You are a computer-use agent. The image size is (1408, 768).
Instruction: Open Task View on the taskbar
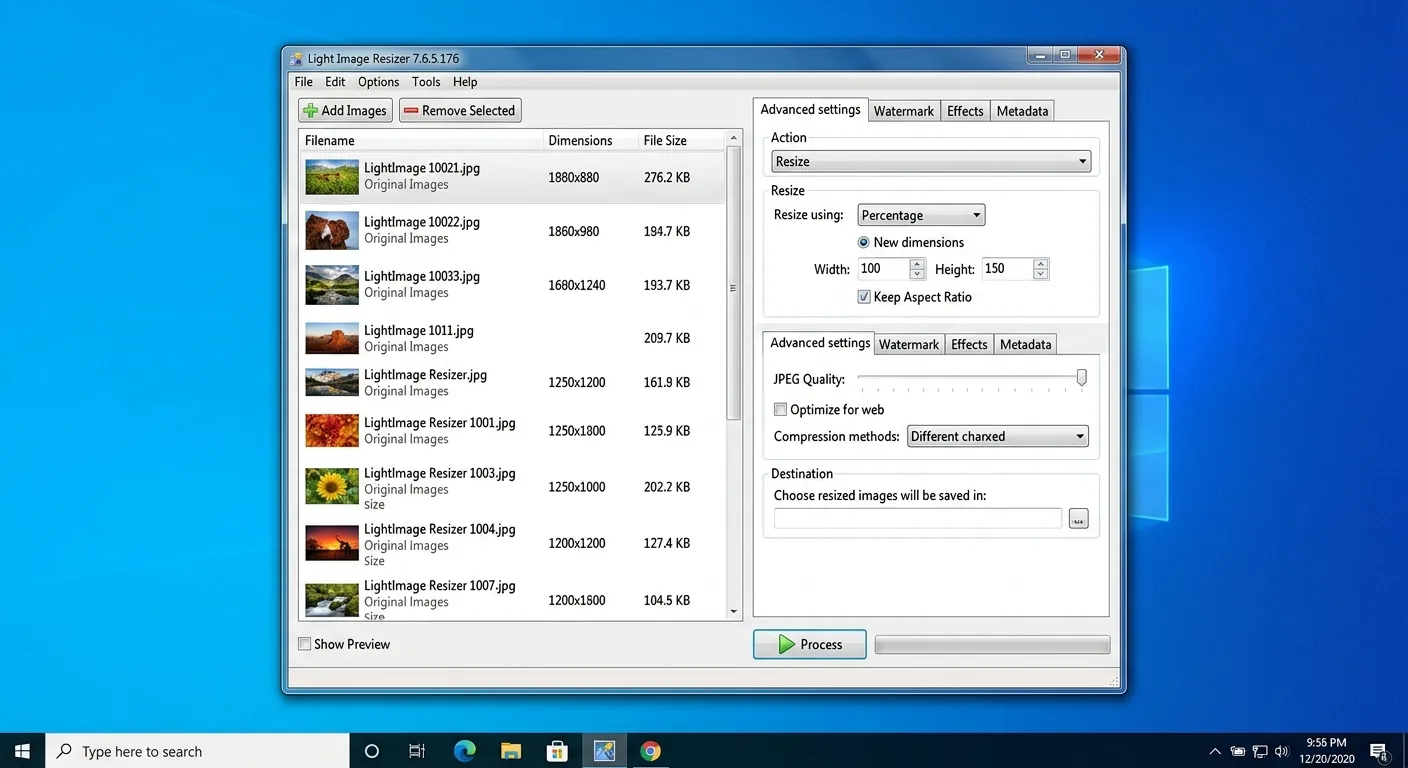(417, 751)
